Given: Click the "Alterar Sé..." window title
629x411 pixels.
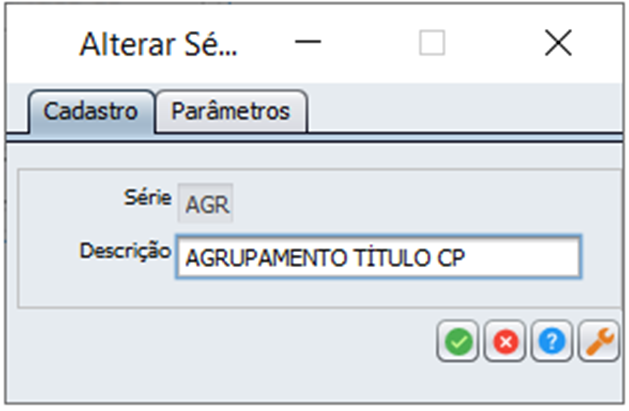Looking at the screenshot, I should coord(158,44).
